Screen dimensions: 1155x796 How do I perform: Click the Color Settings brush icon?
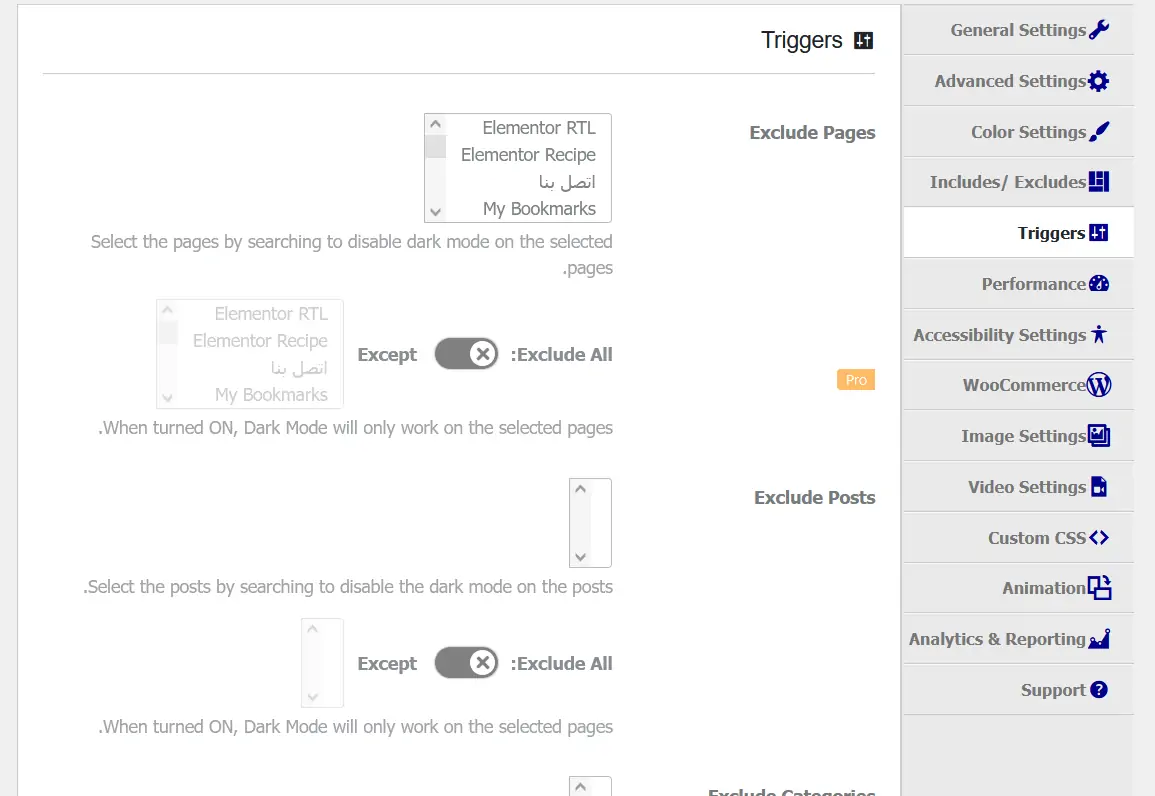point(1099,132)
